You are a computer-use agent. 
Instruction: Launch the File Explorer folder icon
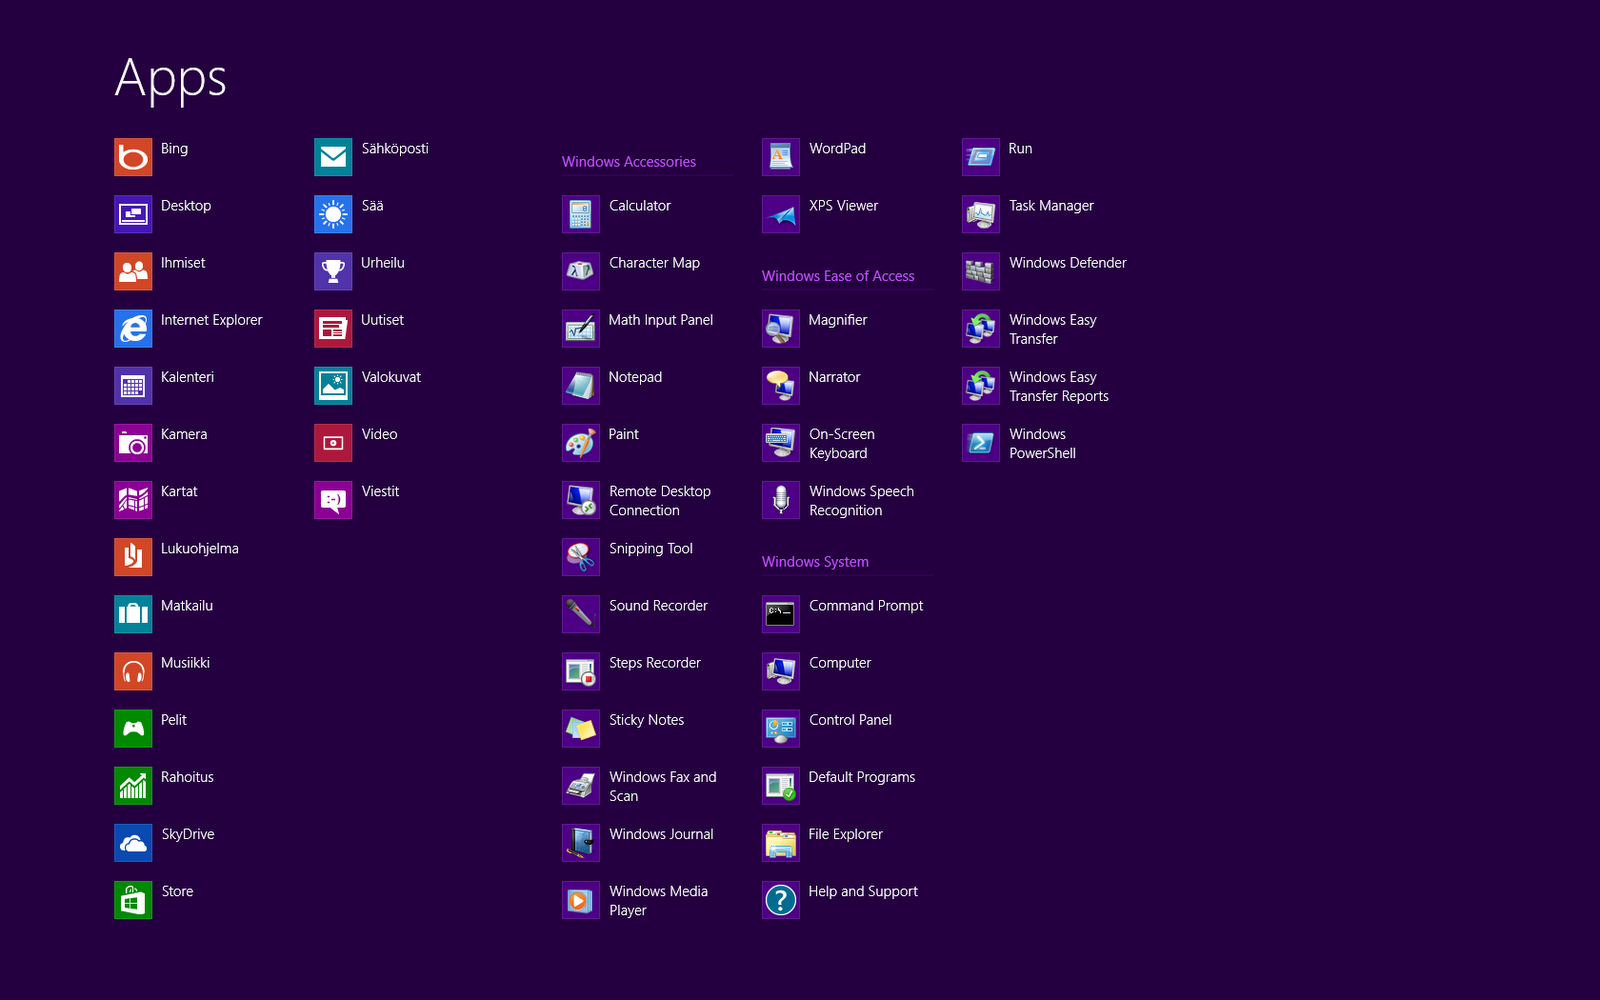pyautogui.click(x=781, y=841)
